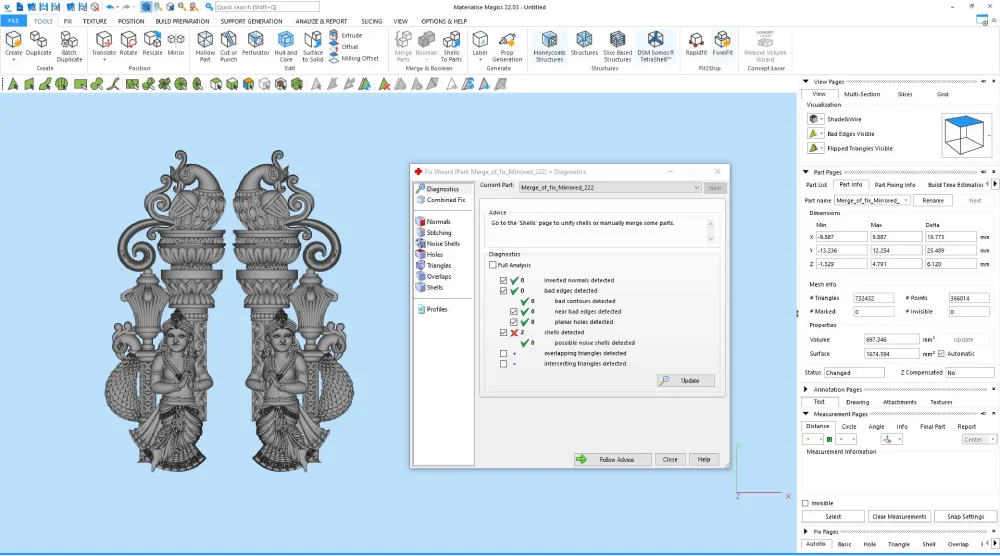This screenshot has width=1000, height=556.
Task: Open the SUPPORT GENERATION ribbon tab
Action: pos(251,21)
